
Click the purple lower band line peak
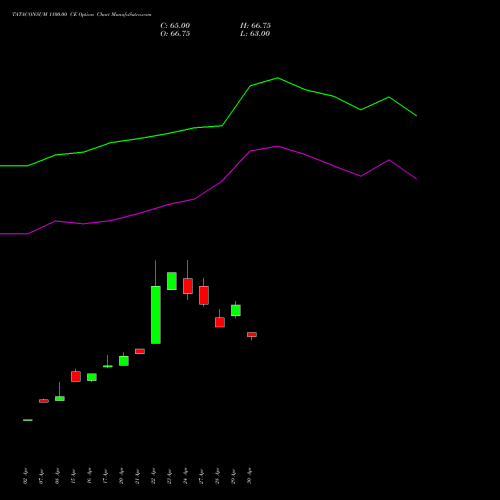tap(278, 146)
